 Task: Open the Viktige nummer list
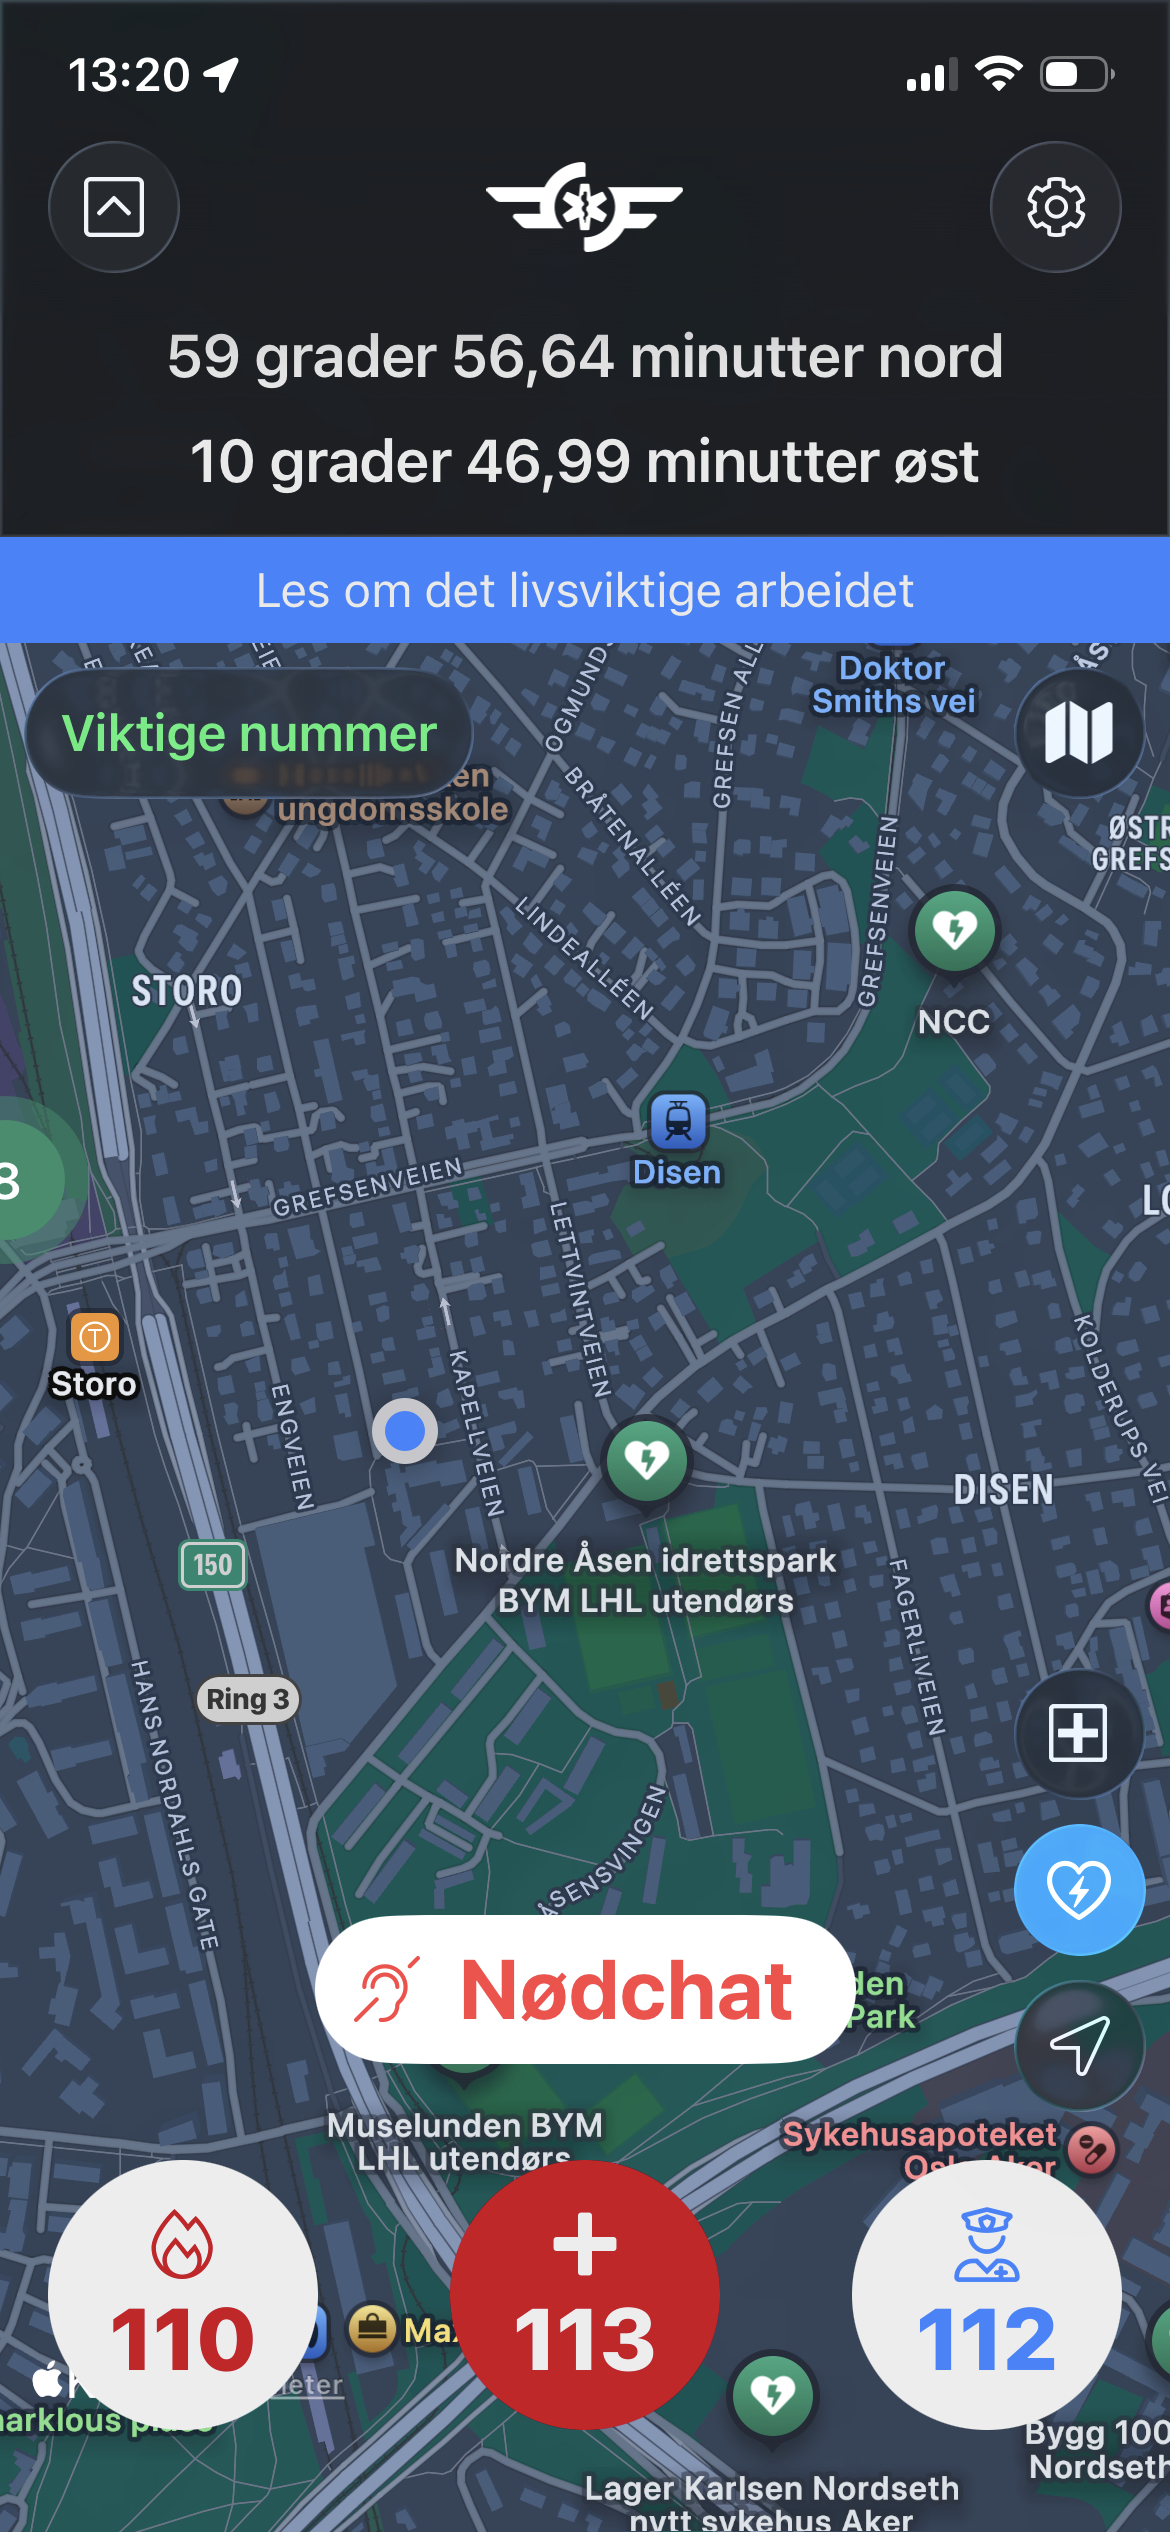(249, 733)
